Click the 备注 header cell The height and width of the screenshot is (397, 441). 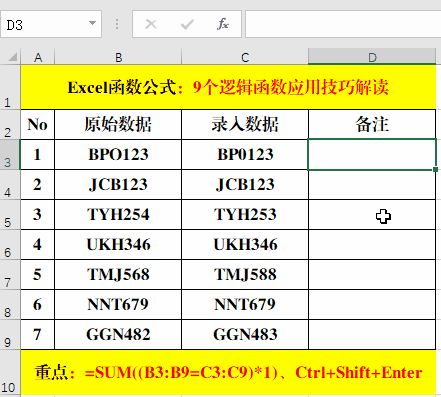372,124
